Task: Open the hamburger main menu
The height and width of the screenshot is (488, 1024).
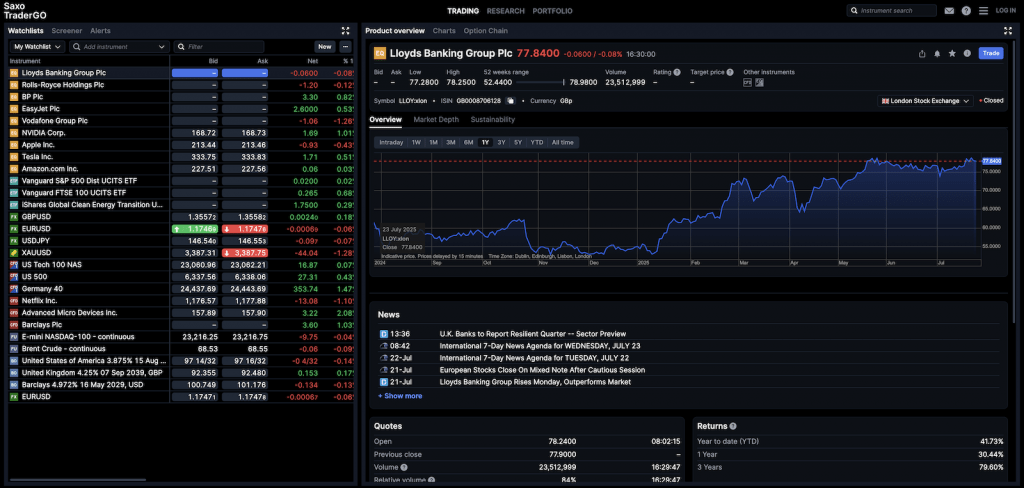Action: click(984, 10)
